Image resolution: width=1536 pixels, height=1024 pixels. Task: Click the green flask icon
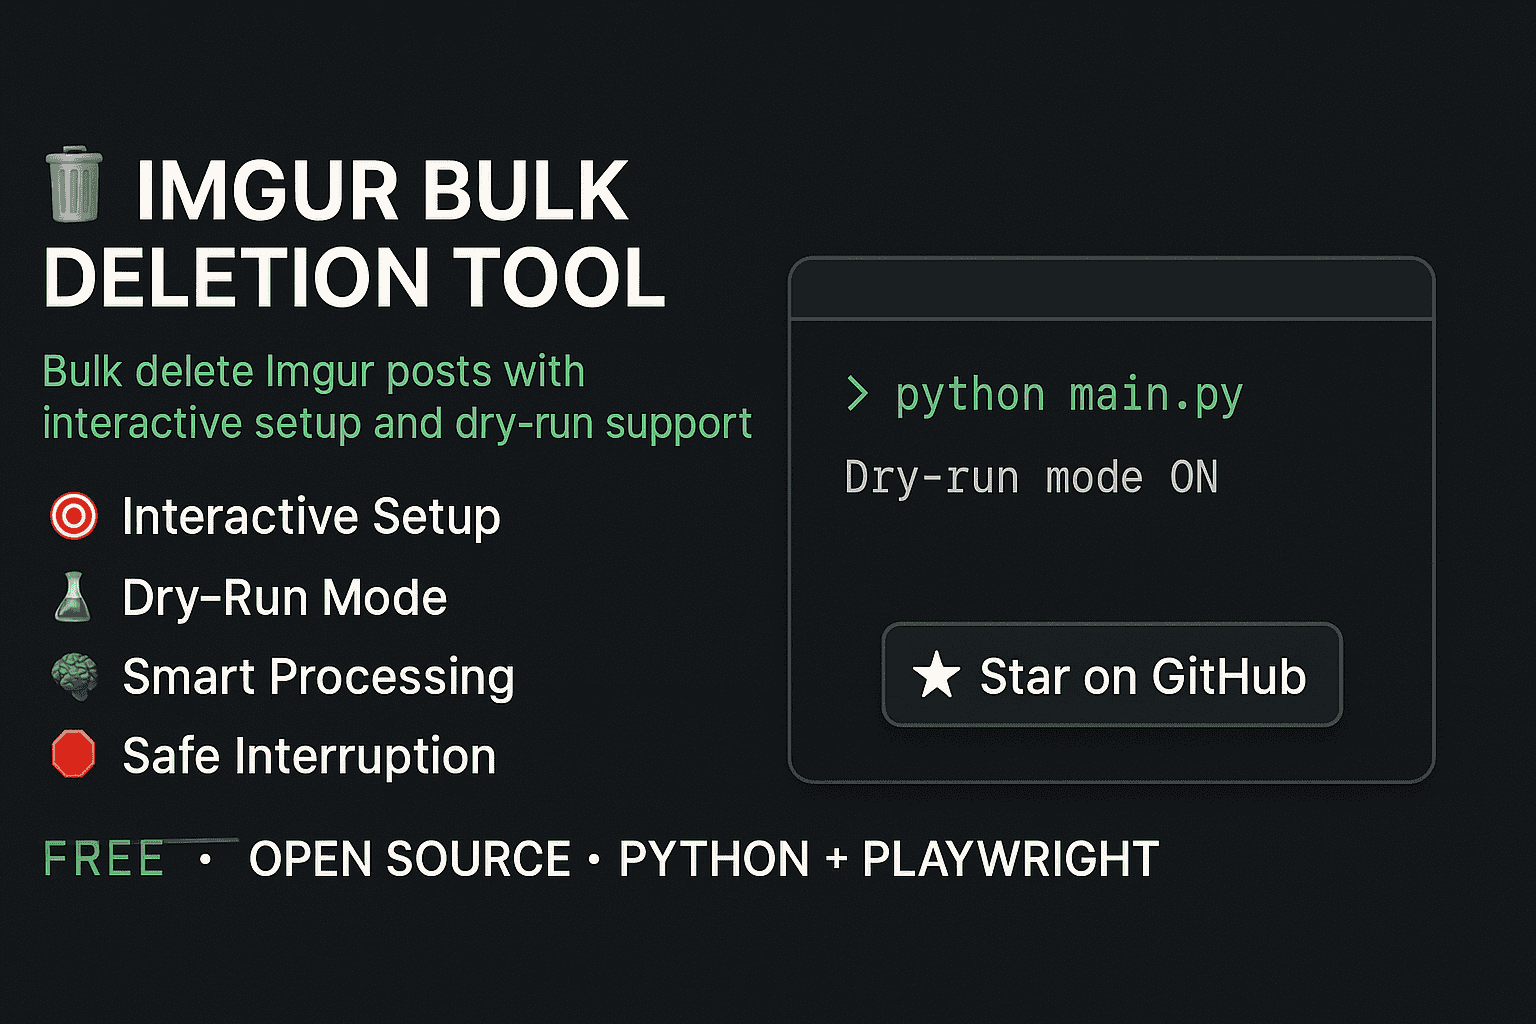(x=73, y=598)
